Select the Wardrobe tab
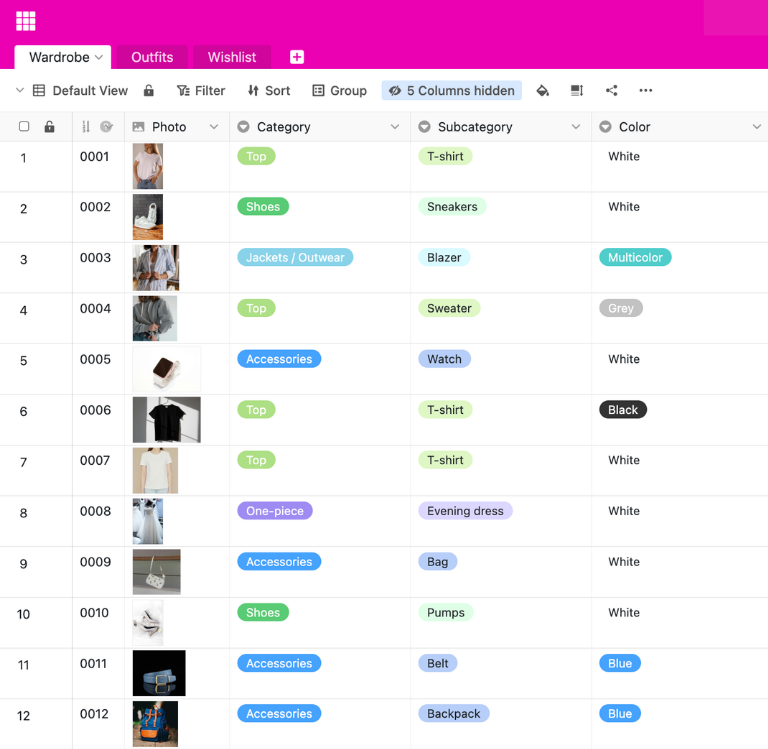The height and width of the screenshot is (749, 768). [59, 57]
